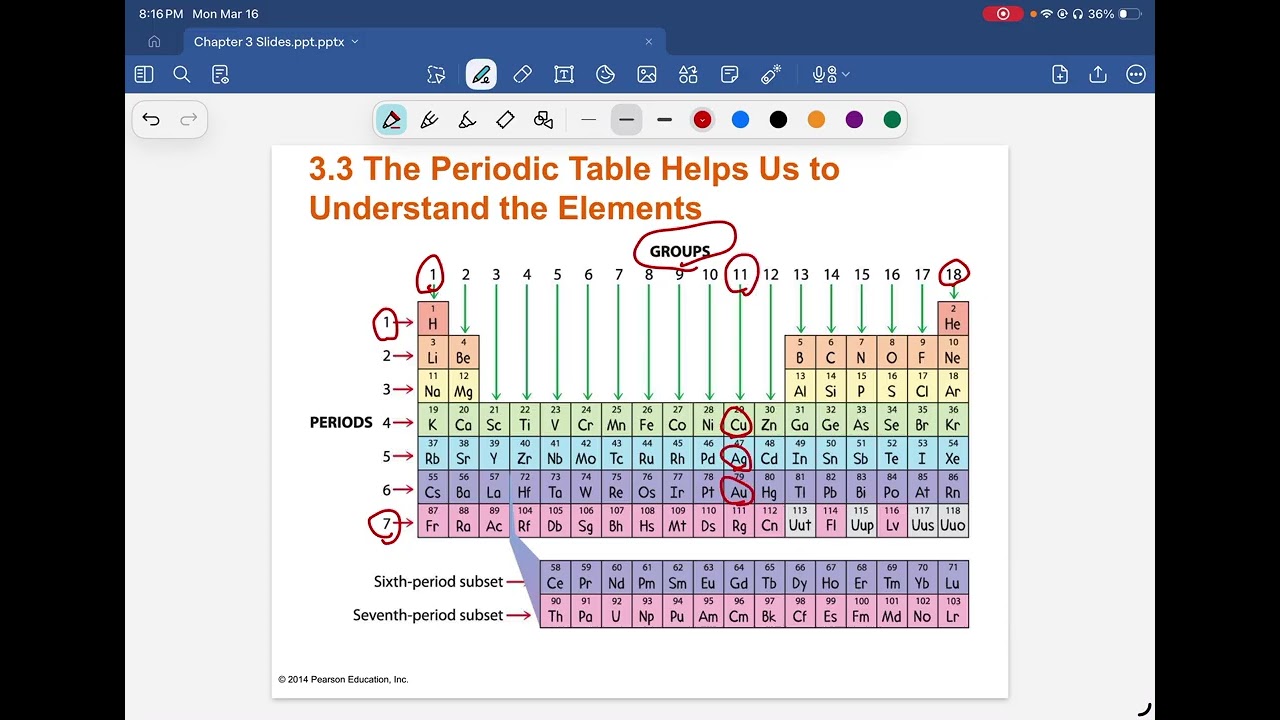Insert an image with photo tool

[x=647, y=74]
